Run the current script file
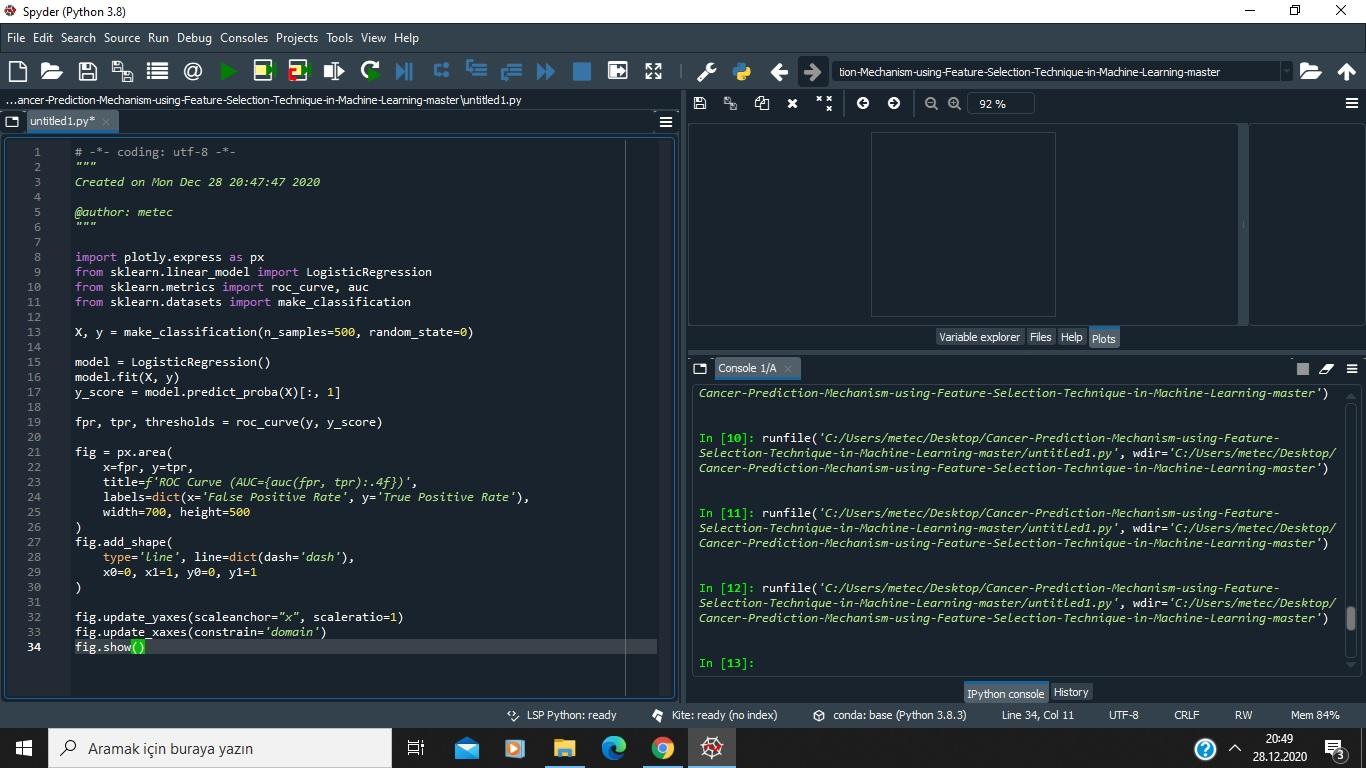The image size is (1366, 768). 227,71
